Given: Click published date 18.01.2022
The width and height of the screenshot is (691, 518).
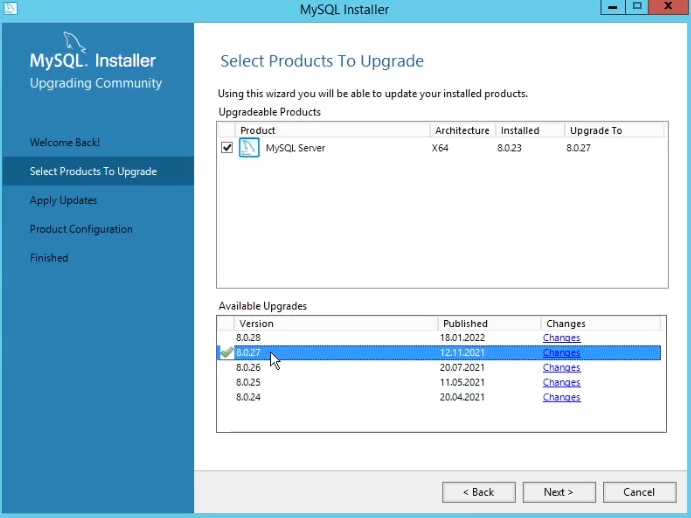Looking at the screenshot, I should (462, 338).
